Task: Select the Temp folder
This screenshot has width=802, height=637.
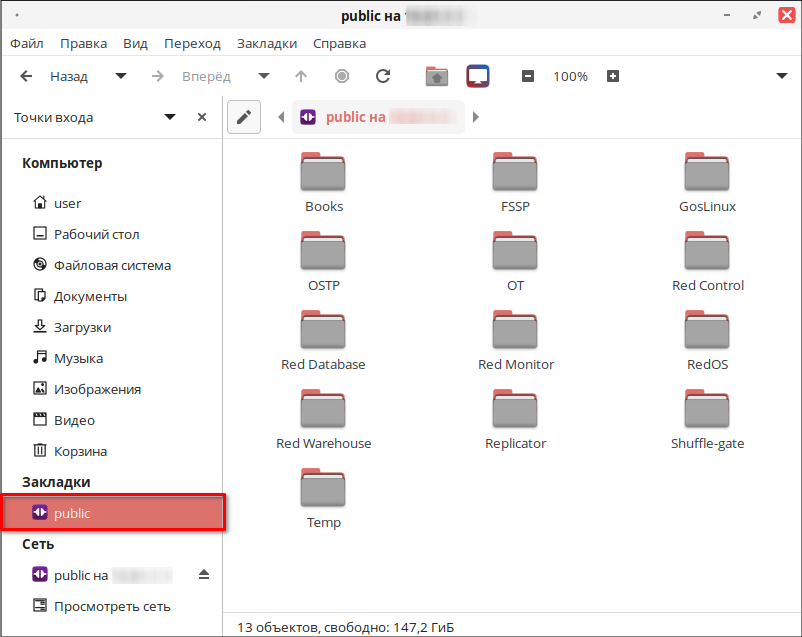Action: coord(324,499)
